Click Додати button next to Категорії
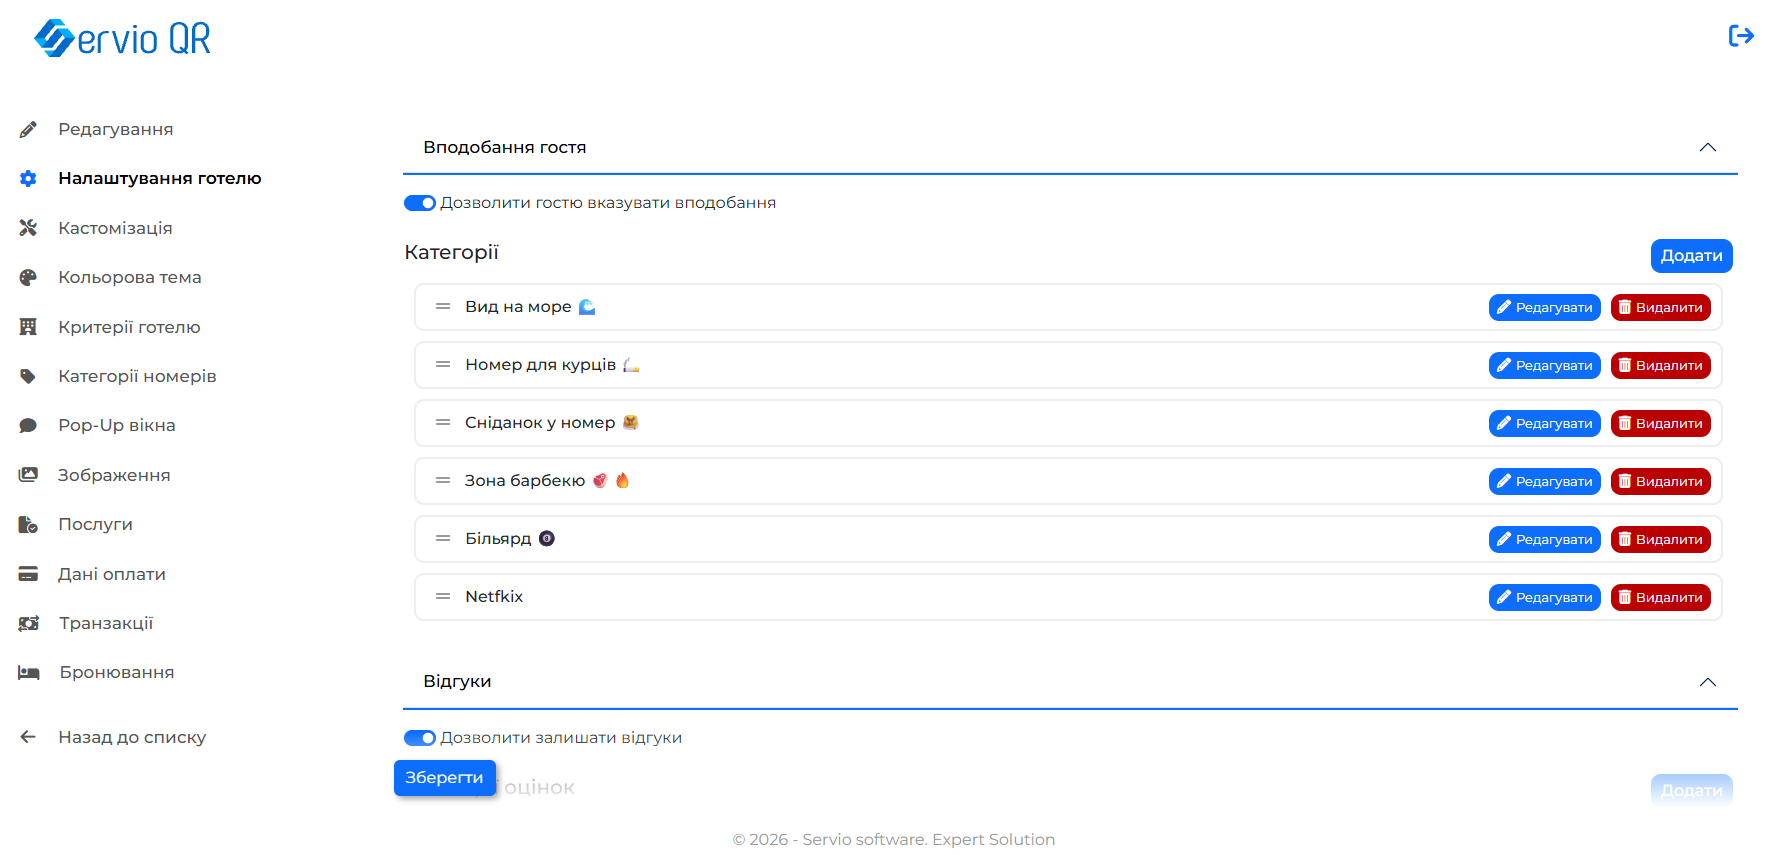This screenshot has height=855, width=1779. [1691, 255]
